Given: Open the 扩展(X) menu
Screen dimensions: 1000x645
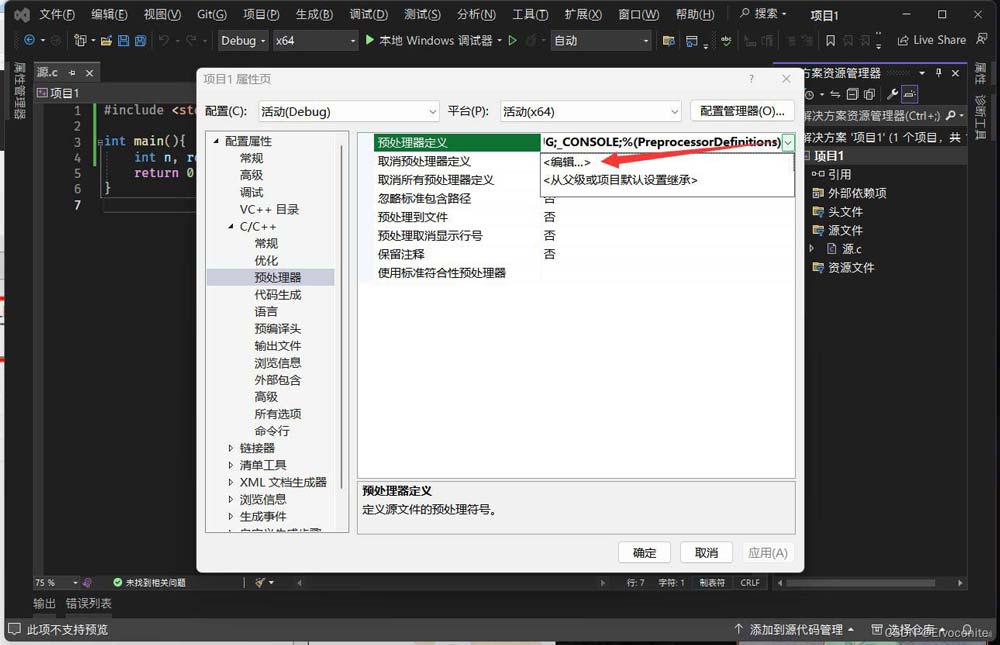Looking at the screenshot, I should [583, 14].
